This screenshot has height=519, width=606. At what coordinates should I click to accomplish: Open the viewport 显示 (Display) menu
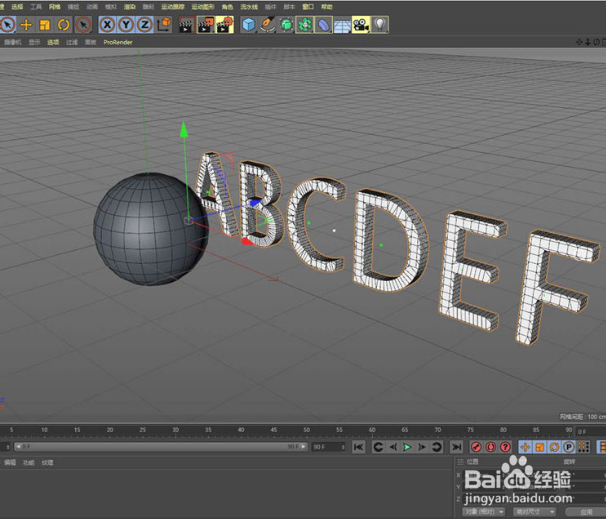pyautogui.click(x=34, y=42)
